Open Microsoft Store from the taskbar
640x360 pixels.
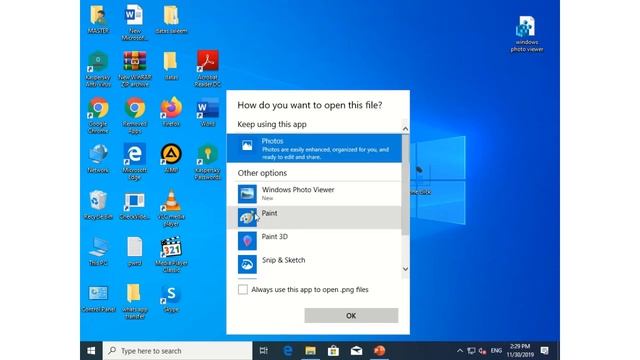[x=333, y=351]
